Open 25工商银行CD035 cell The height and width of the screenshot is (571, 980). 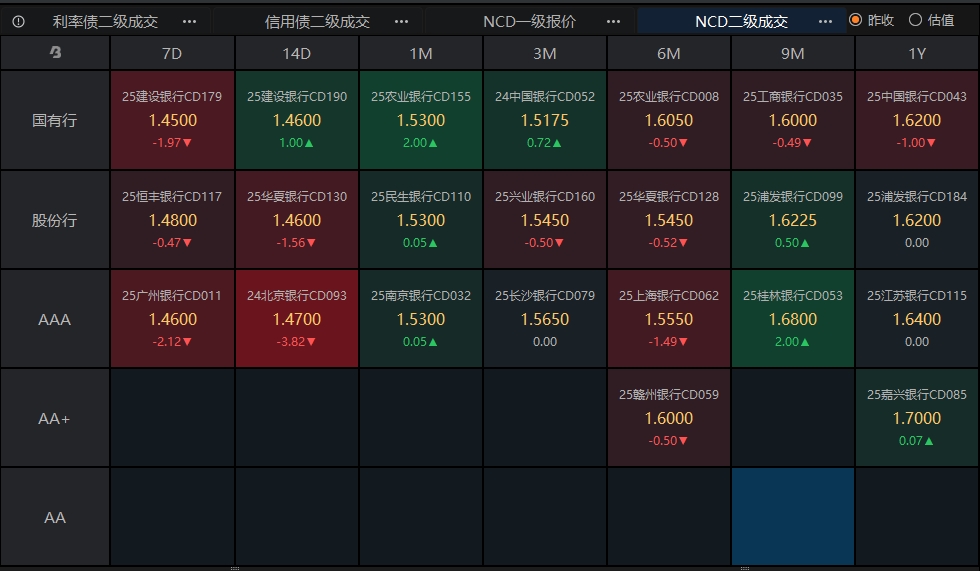point(792,120)
